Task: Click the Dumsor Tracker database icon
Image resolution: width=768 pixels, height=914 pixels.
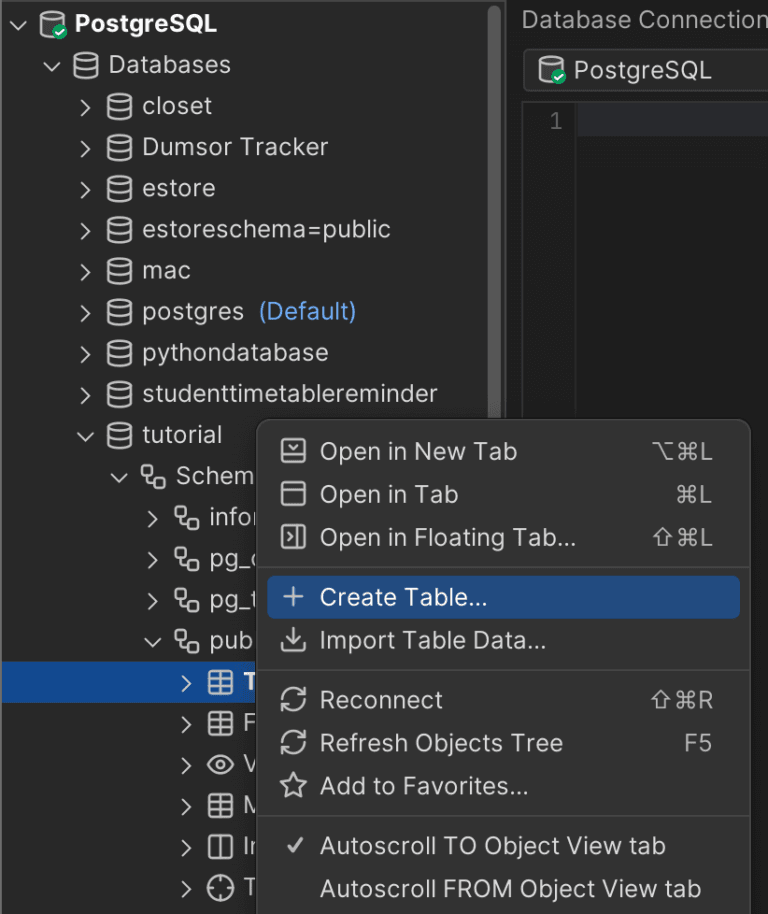Action: (119, 147)
